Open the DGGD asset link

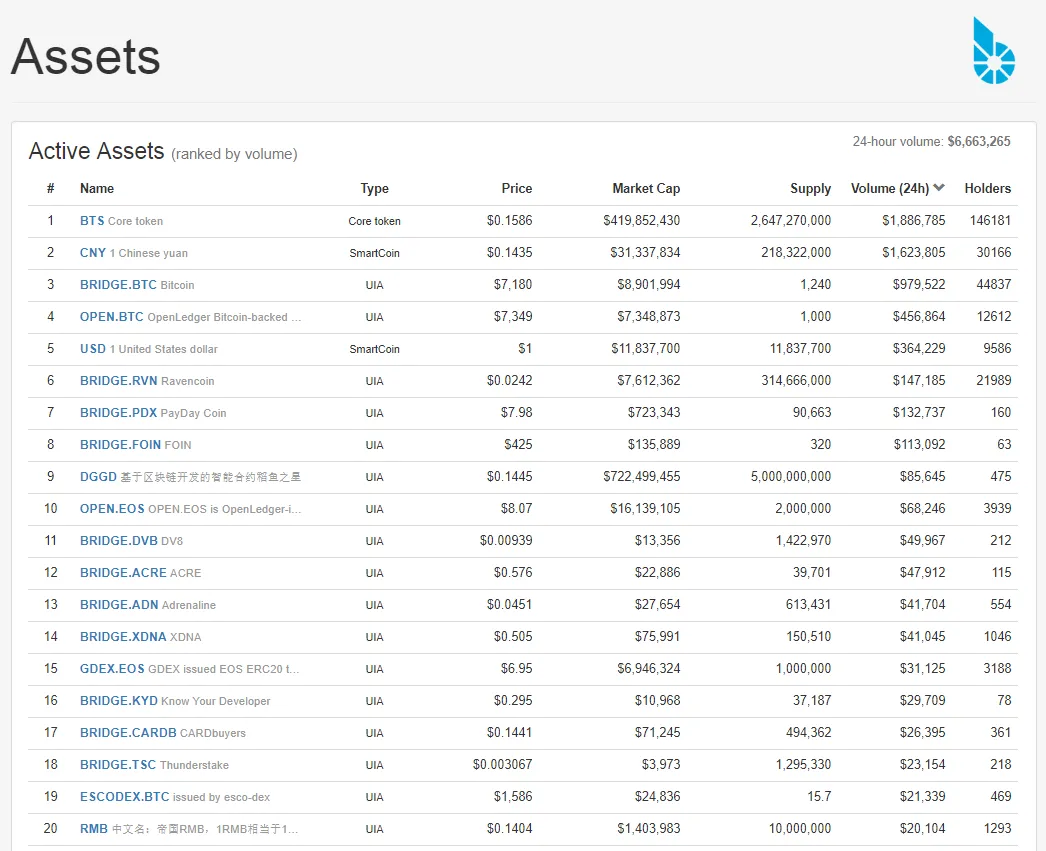tap(98, 477)
